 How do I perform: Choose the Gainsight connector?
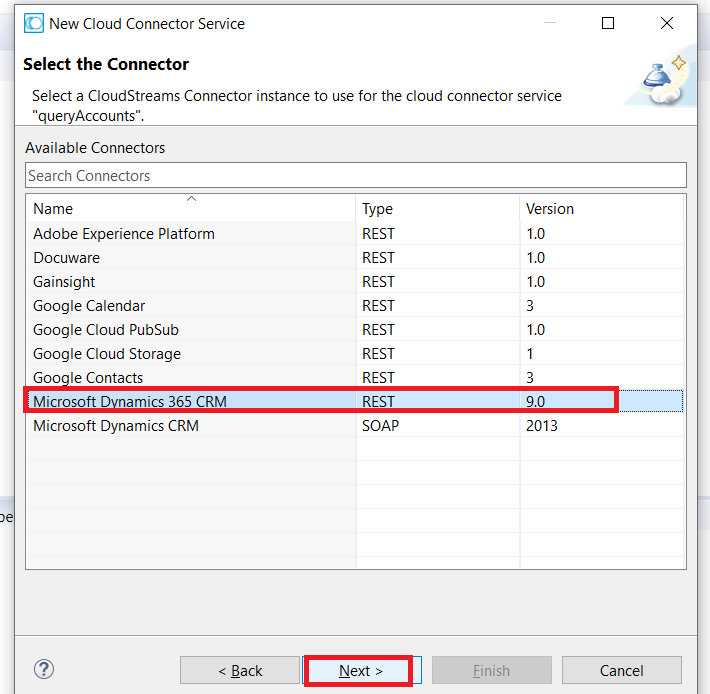click(355, 282)
